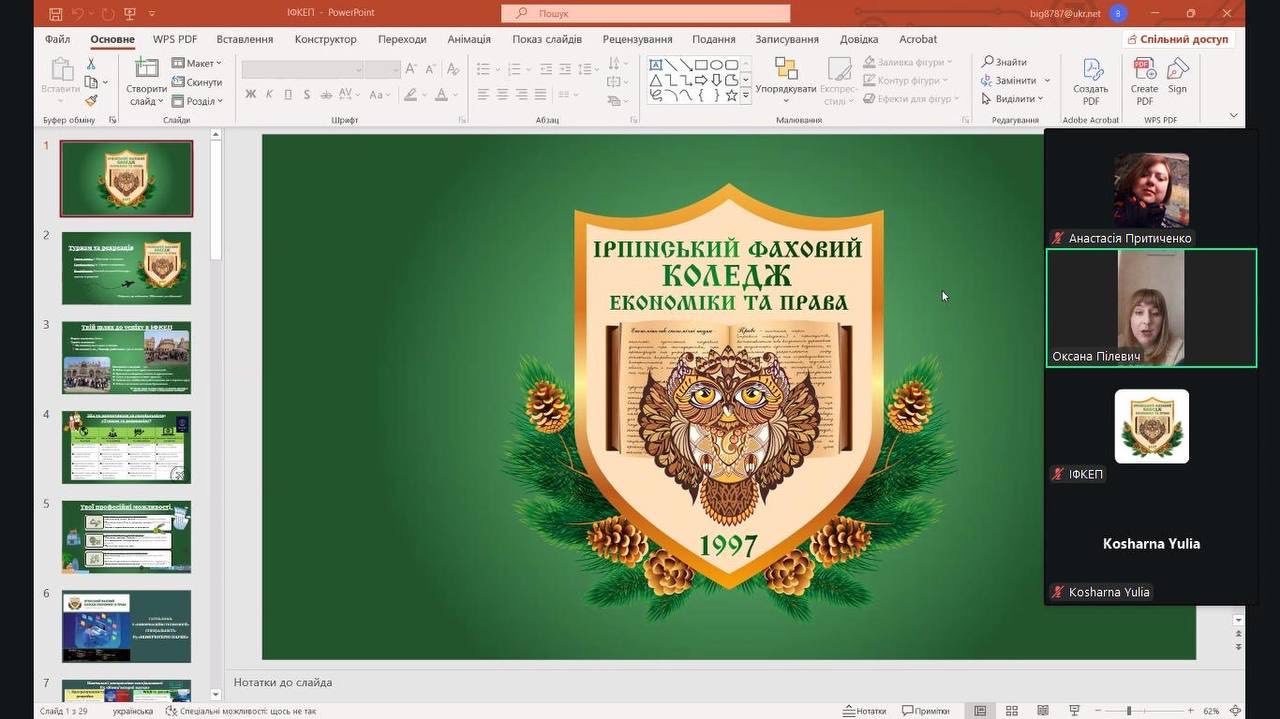Toggle underline П formatting
This screenshot has width=1280, height=719.
(288, 95)
